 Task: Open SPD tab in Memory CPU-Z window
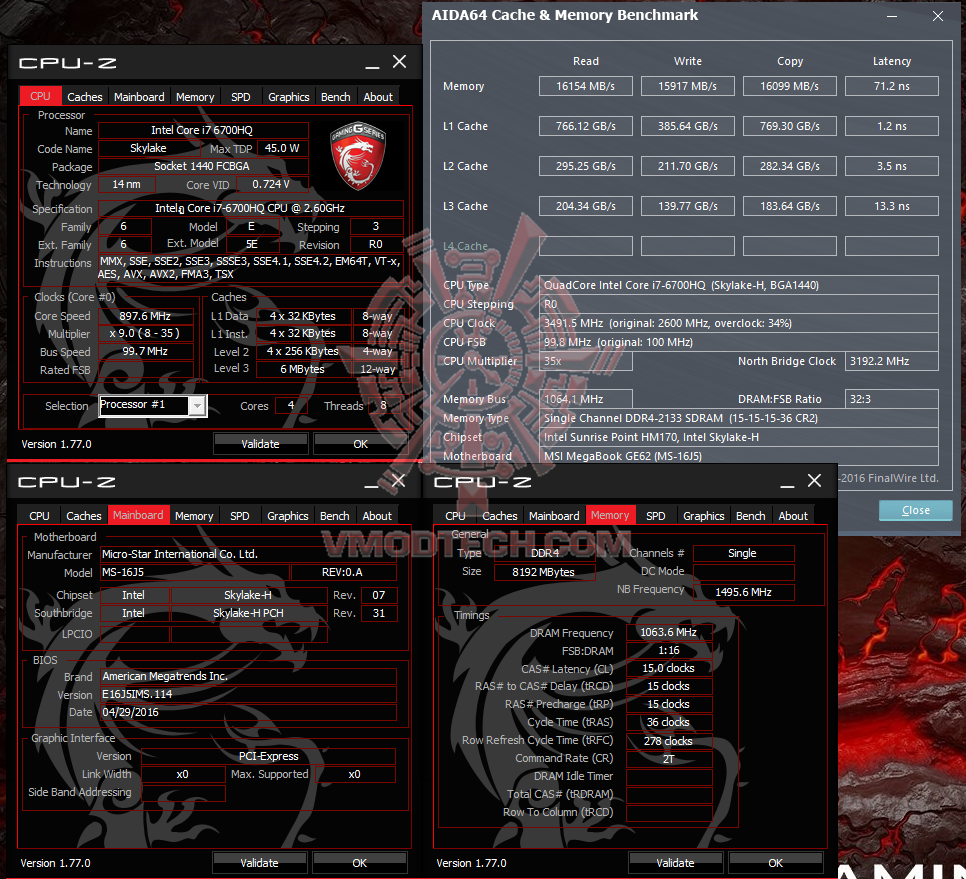(656, 516)
